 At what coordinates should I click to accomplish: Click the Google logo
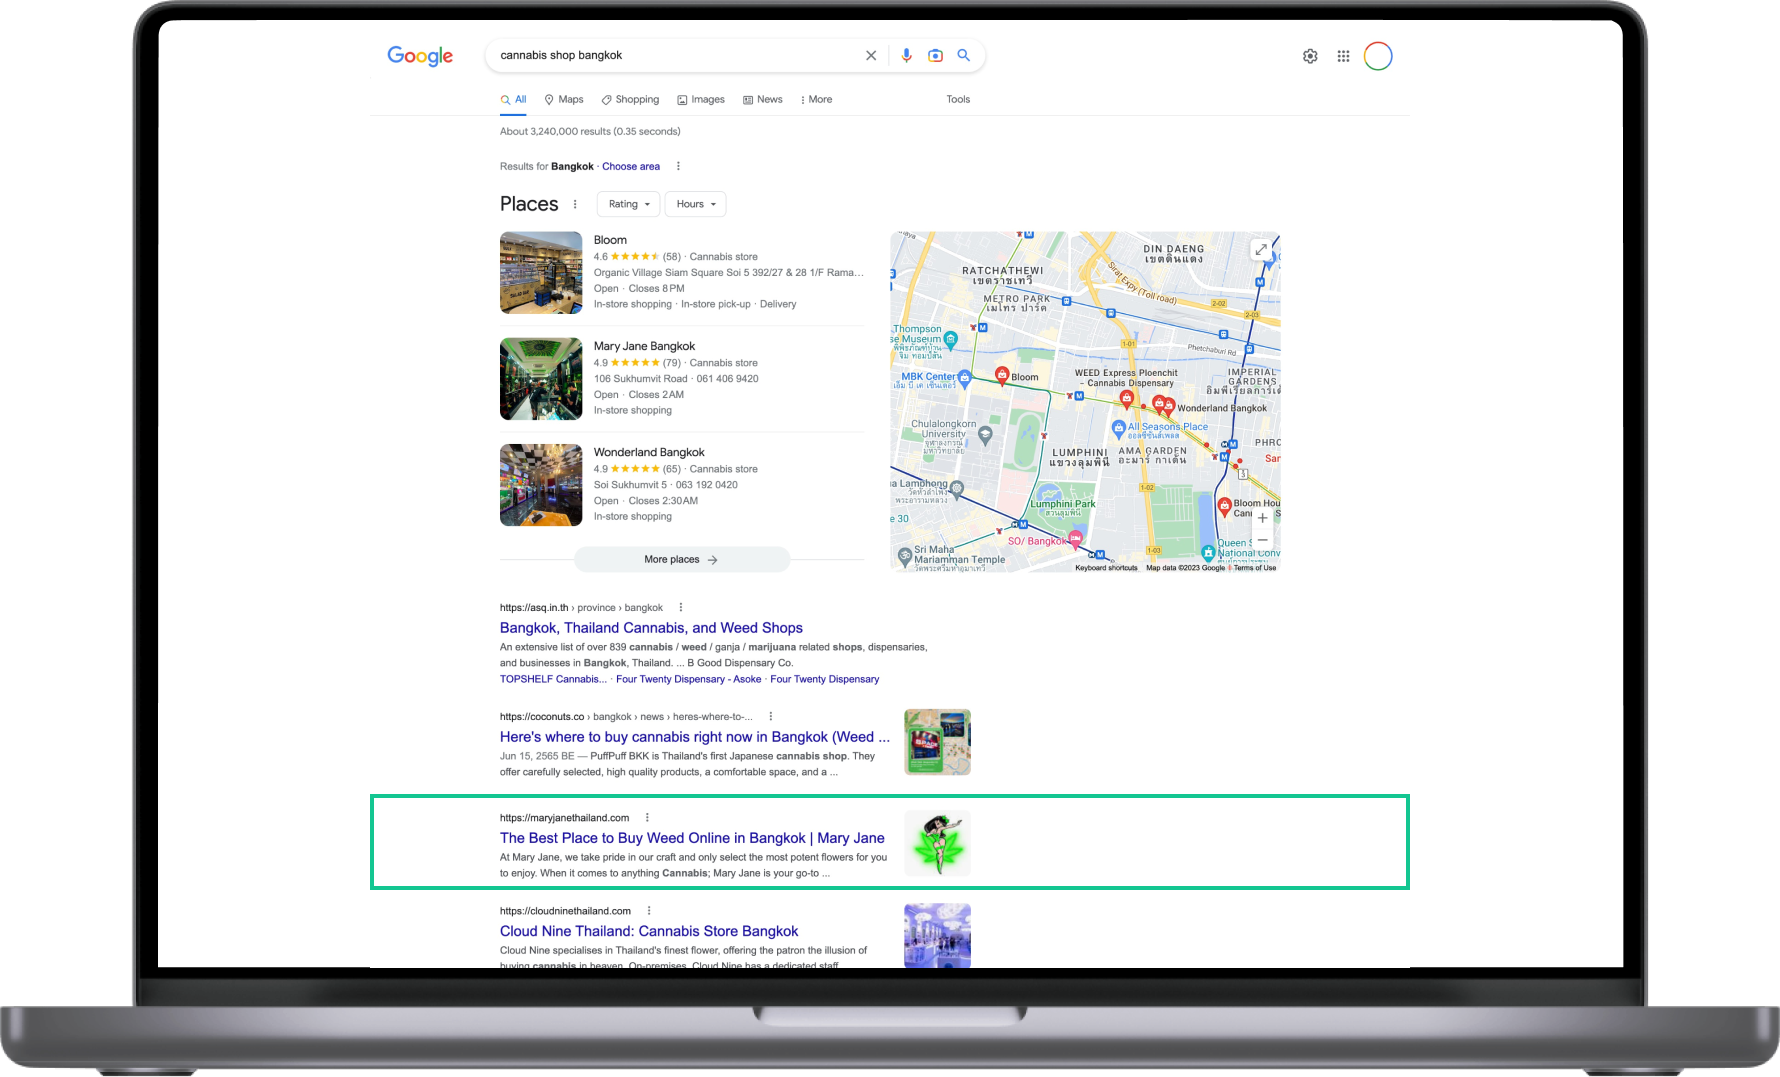(420, 56)
